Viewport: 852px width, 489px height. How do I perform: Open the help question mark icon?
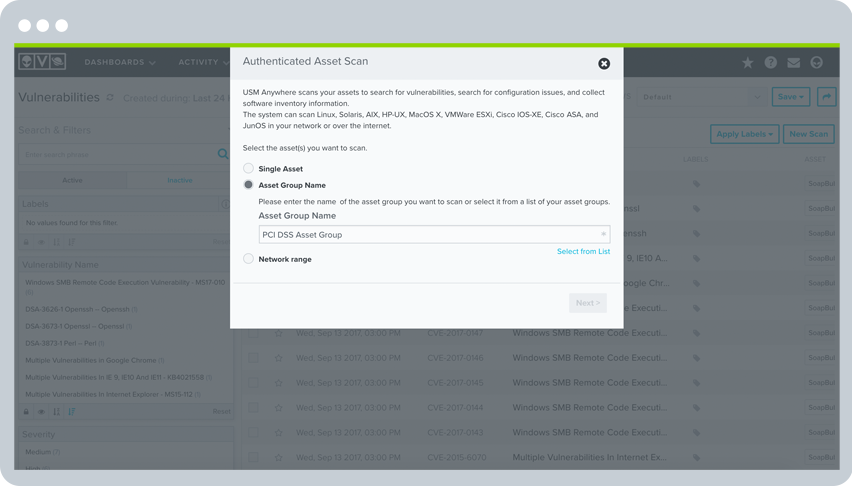click(x=771, y=63)
